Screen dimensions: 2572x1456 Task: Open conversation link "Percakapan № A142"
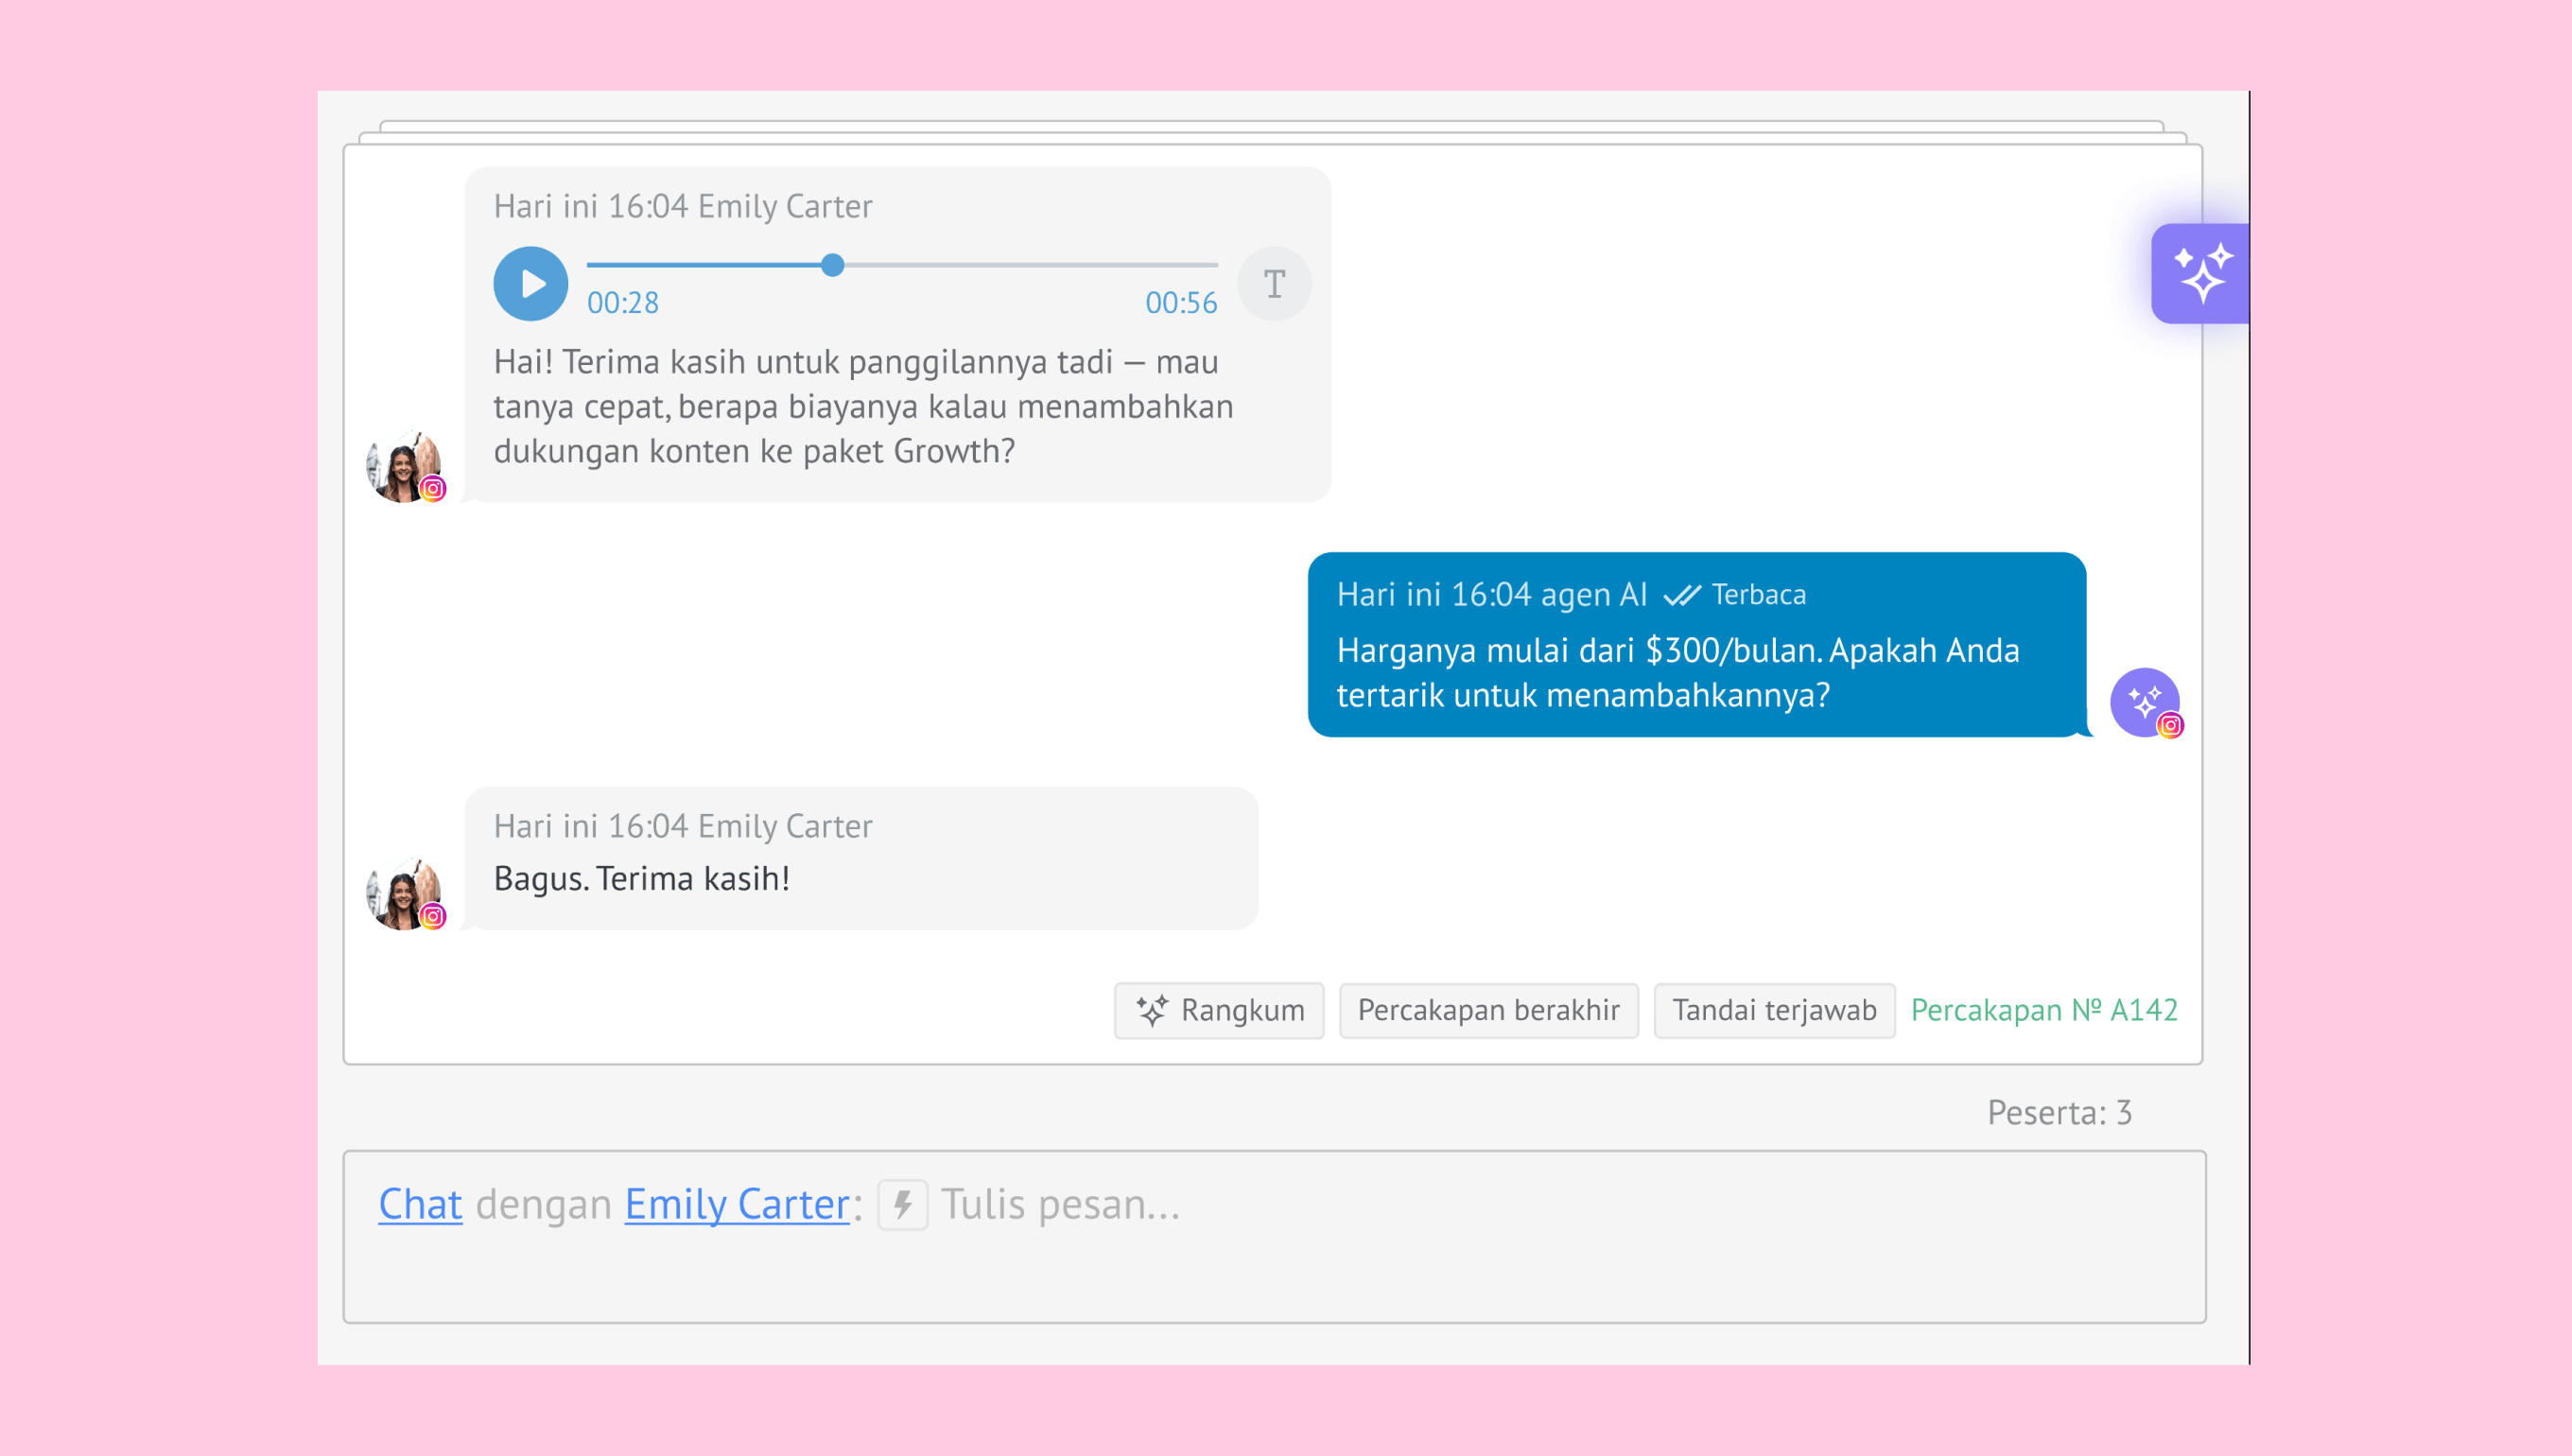coord(2043,1010)
